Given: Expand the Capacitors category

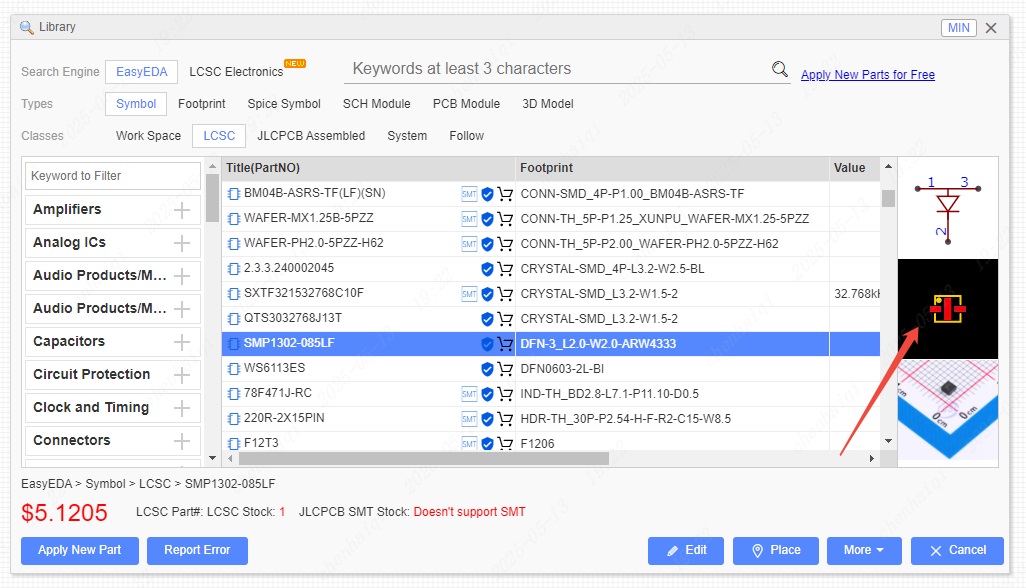Looking at the screenshot, I should click(x=182, y=342).
